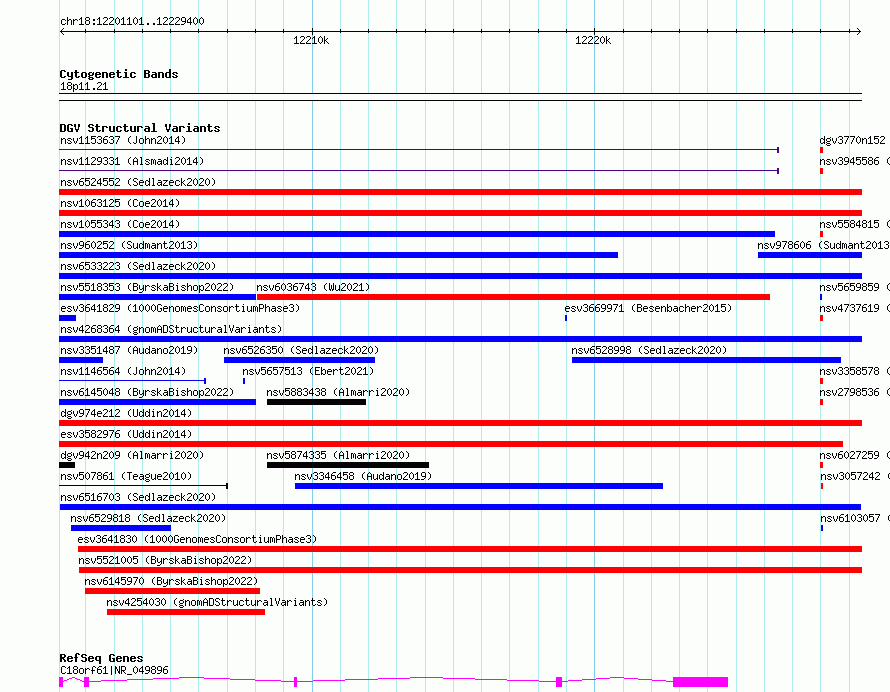Click the nsv1129331 (Alsmadi2014) variant label
This screenshot has height=692, width=890.
[132, 161]
